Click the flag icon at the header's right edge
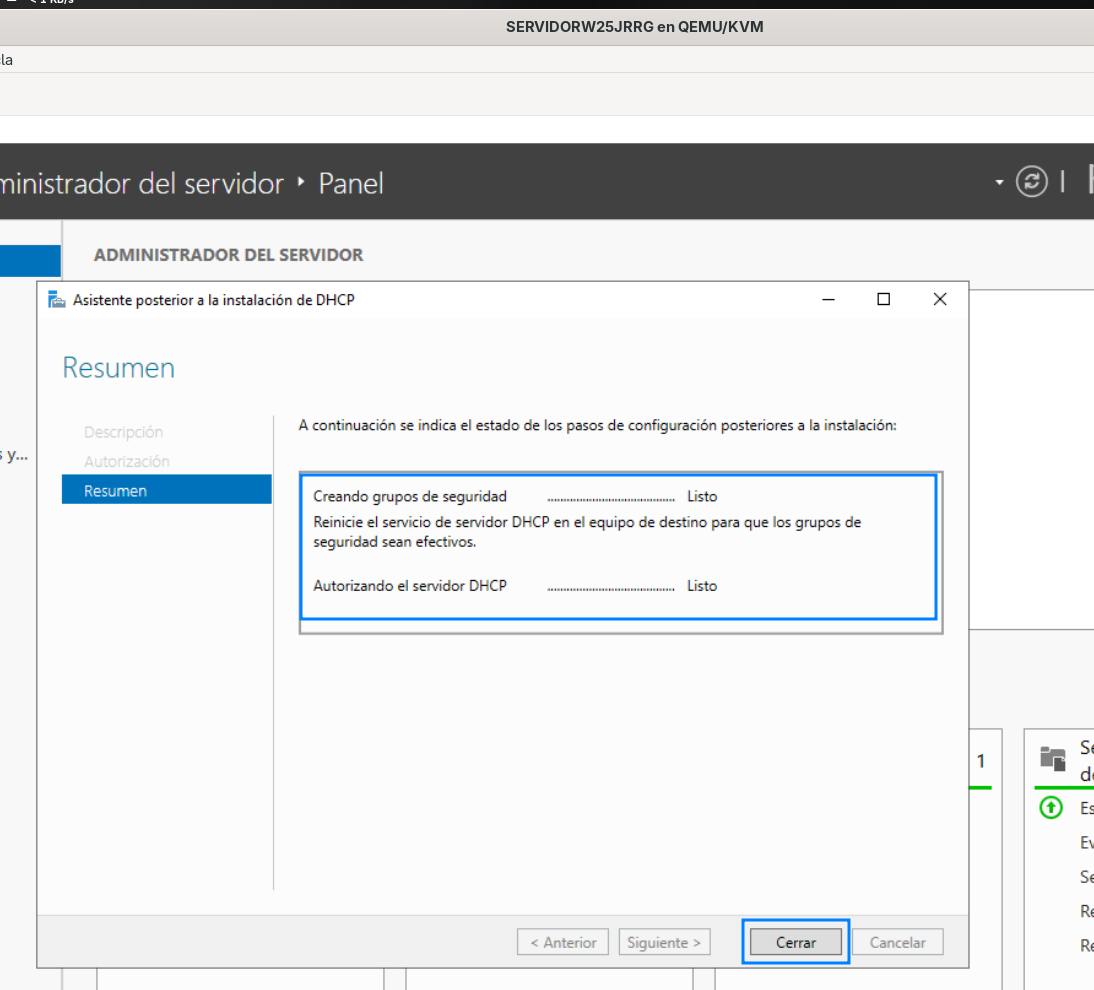Image resolution: width=1094 pixels, height=990 pixels. coord(1090,179)
